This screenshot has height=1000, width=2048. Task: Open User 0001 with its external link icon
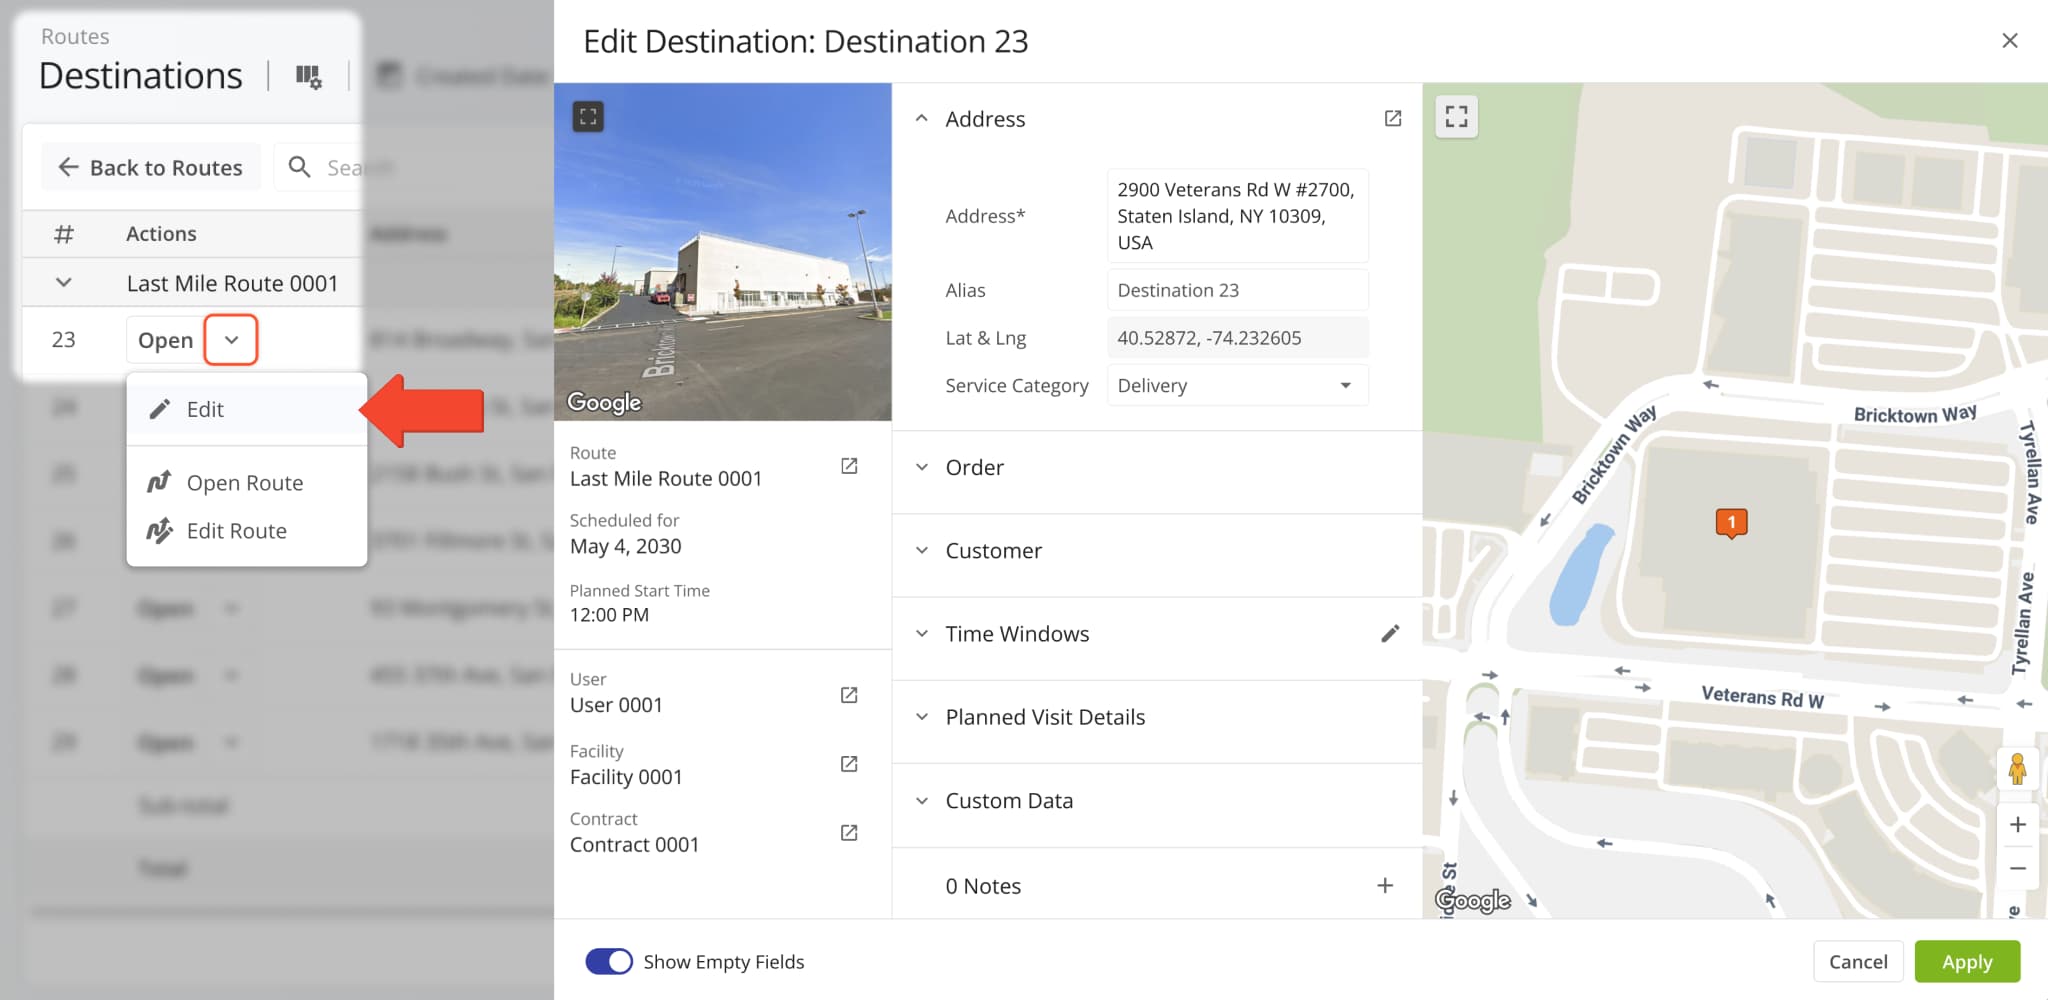tap(849, 694)
